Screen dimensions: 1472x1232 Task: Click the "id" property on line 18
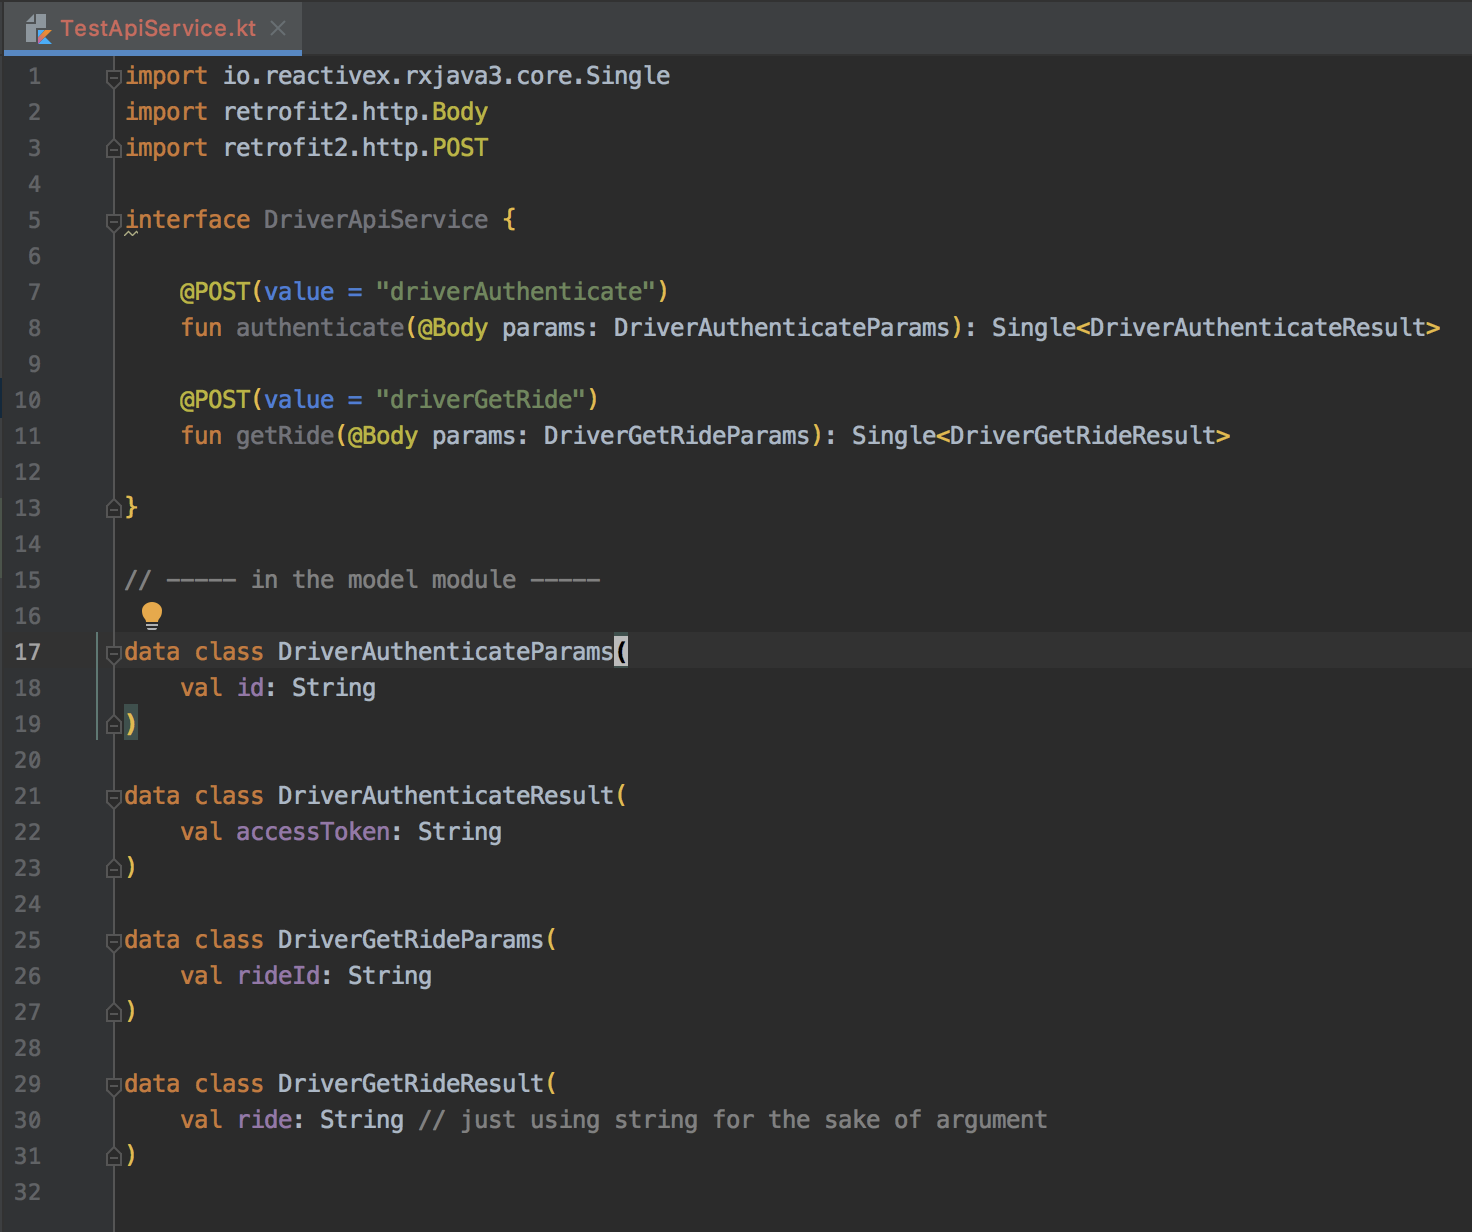click(250, 688)
